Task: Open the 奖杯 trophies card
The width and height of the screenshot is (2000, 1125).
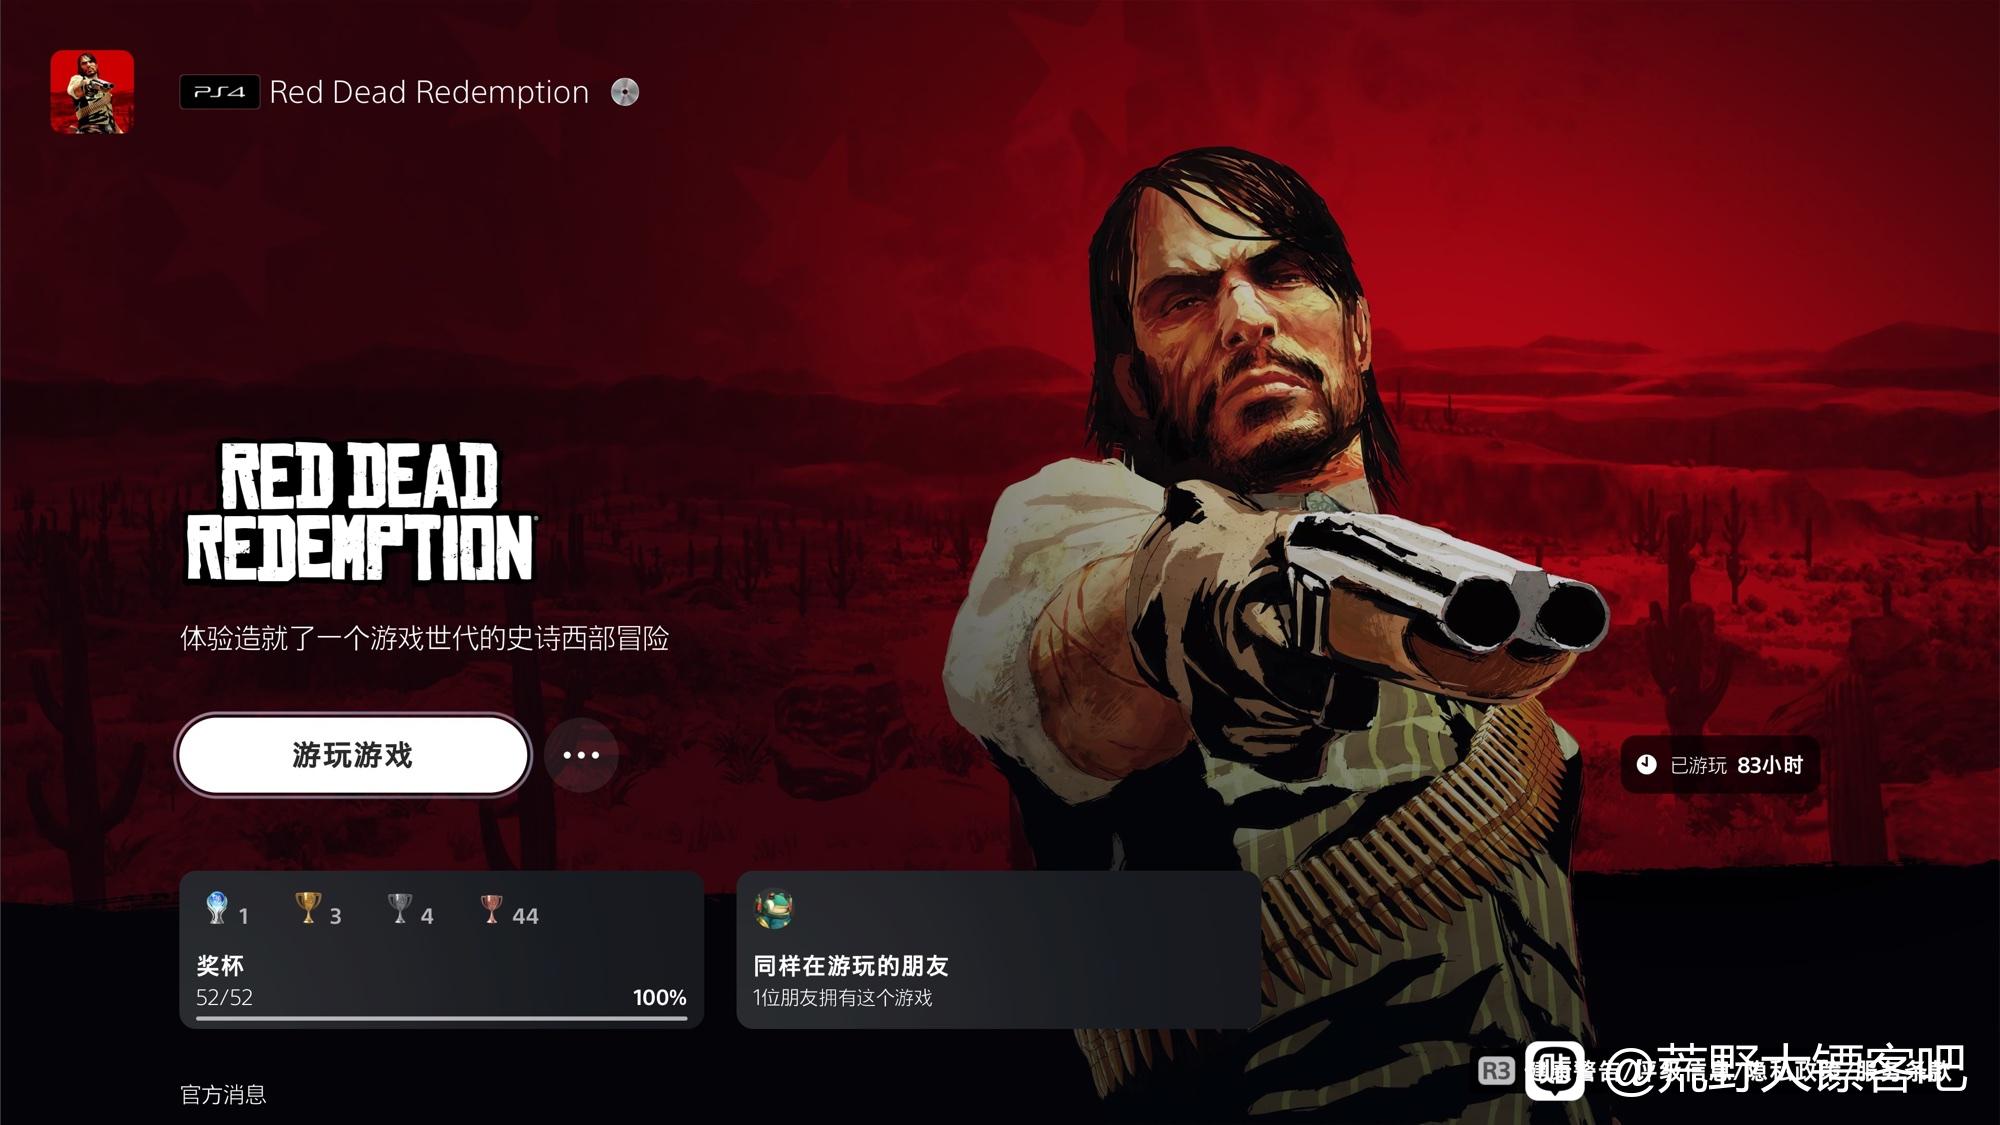Action: click(x=442, y=950)
